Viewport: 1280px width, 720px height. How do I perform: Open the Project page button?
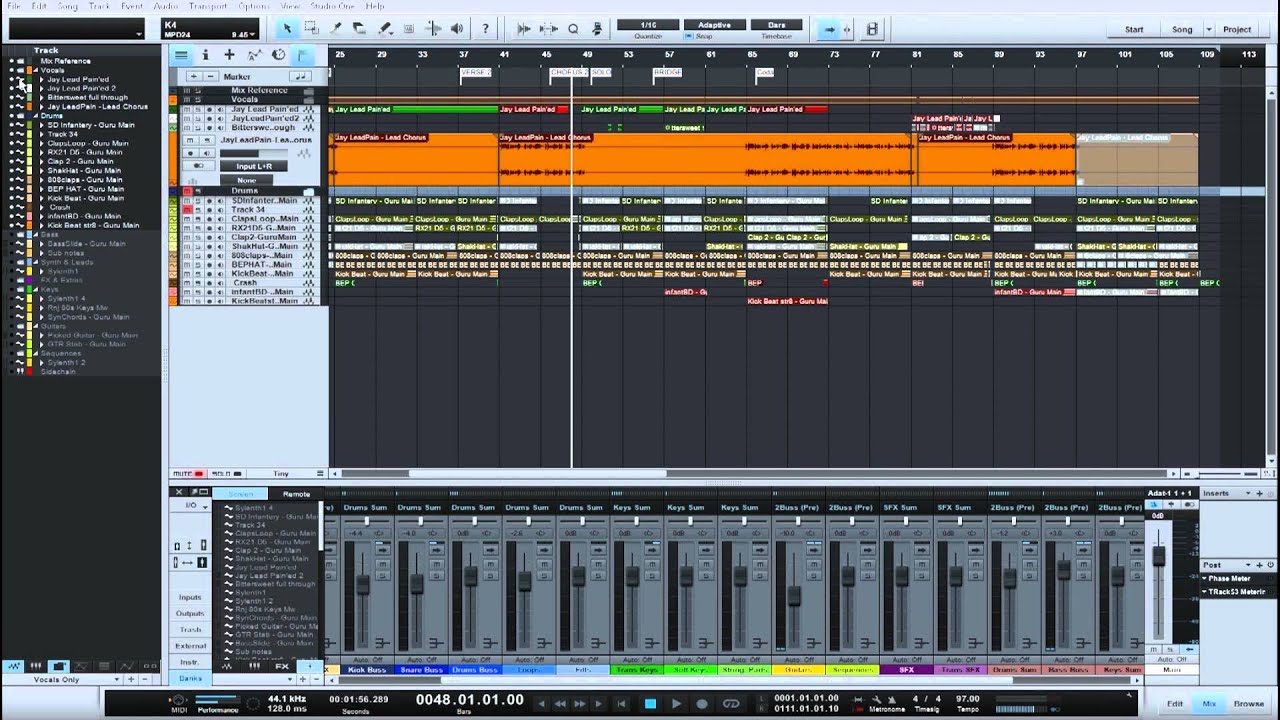click(x=1237, y=29)
